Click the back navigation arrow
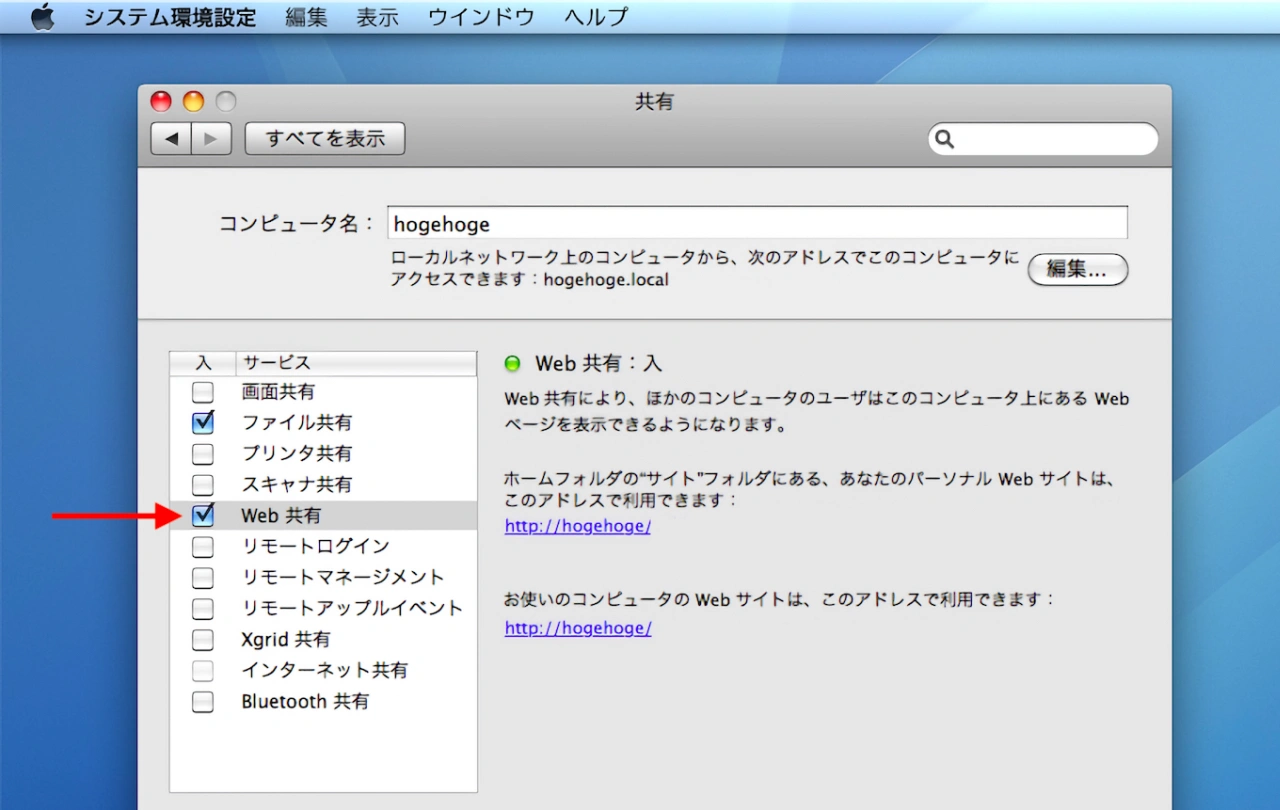 click(170, 138)
